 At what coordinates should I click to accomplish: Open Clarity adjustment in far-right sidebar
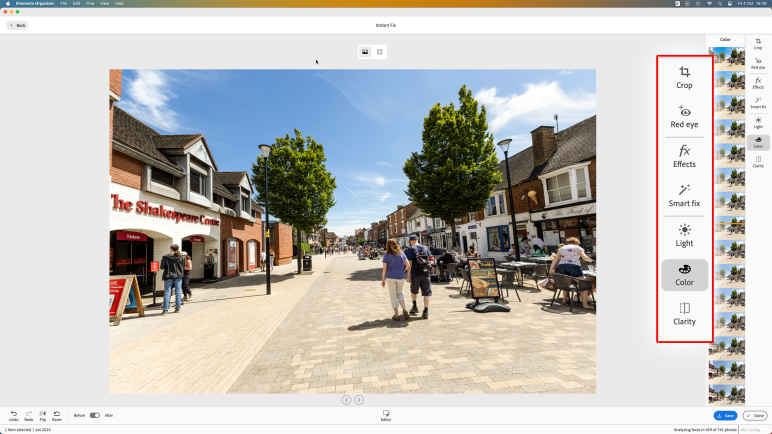pos(757,161)
